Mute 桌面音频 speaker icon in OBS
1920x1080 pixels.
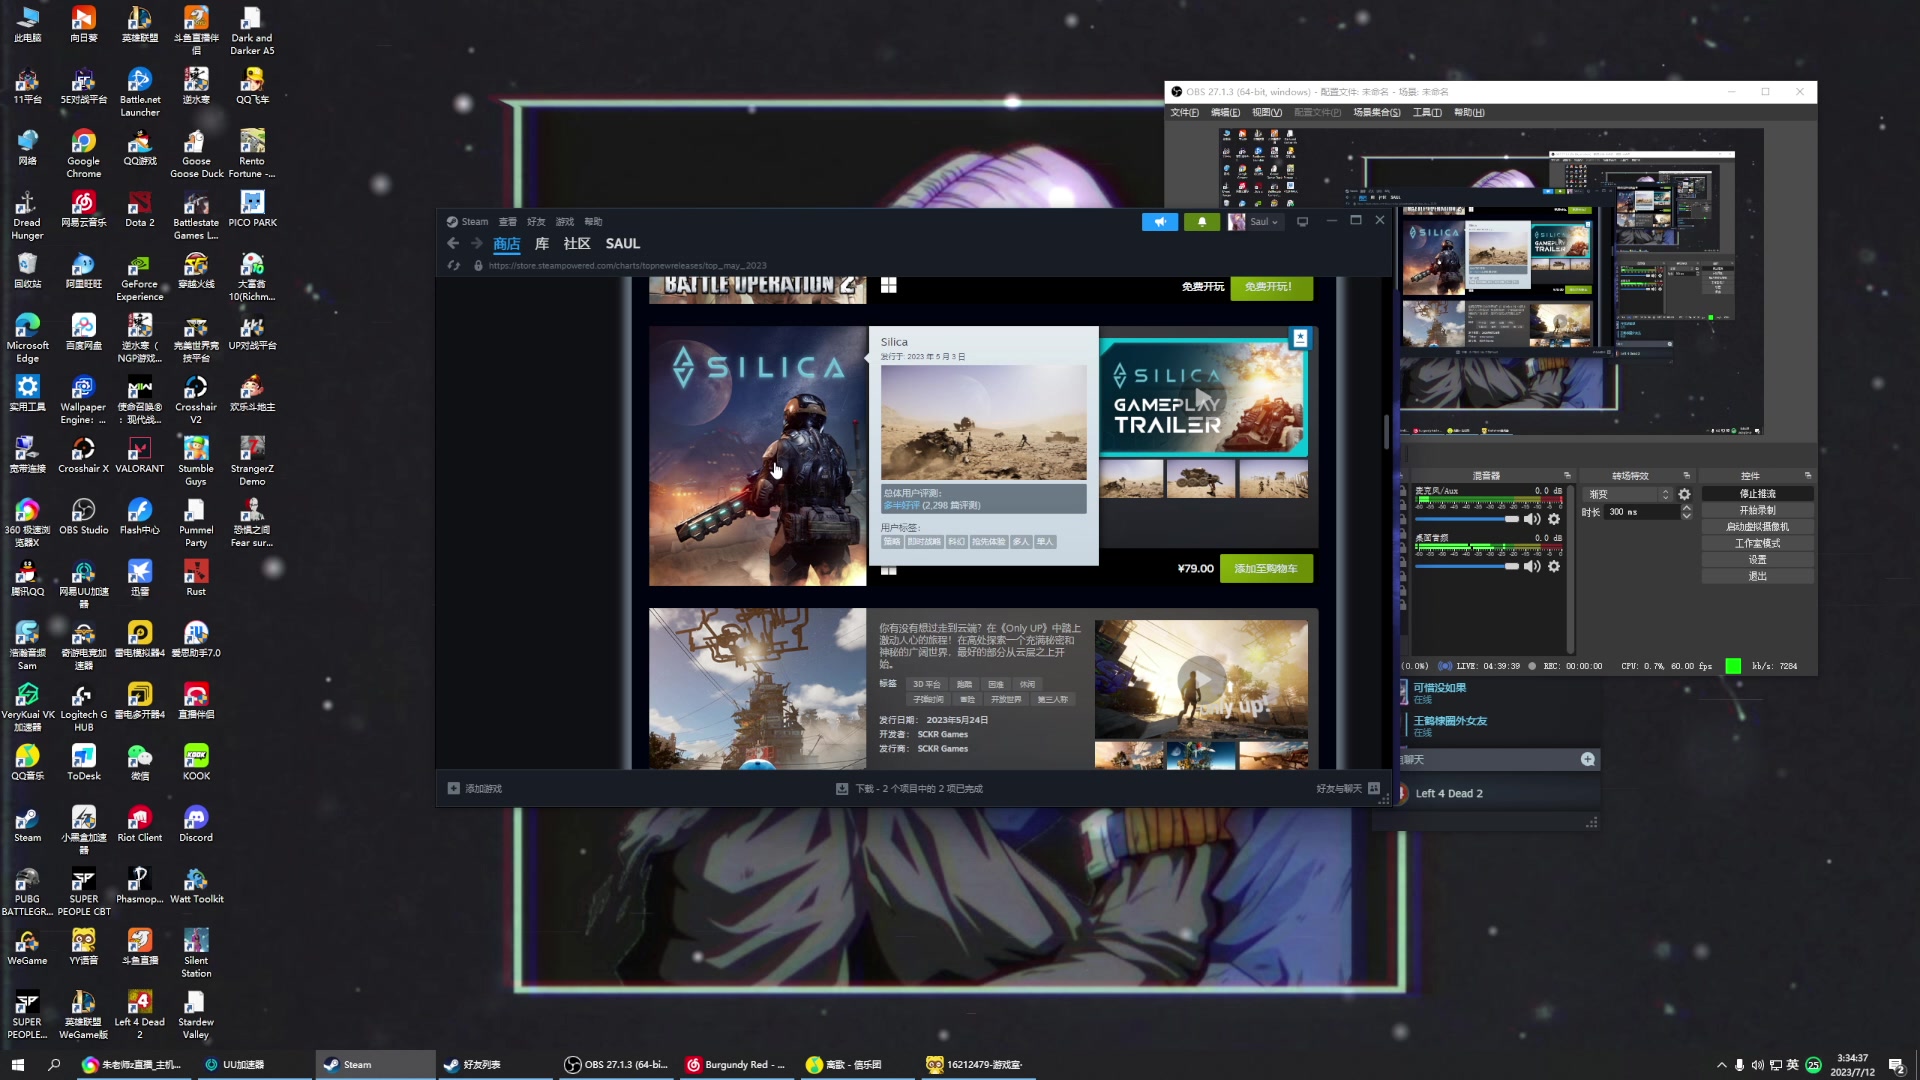click(1532, 567)
